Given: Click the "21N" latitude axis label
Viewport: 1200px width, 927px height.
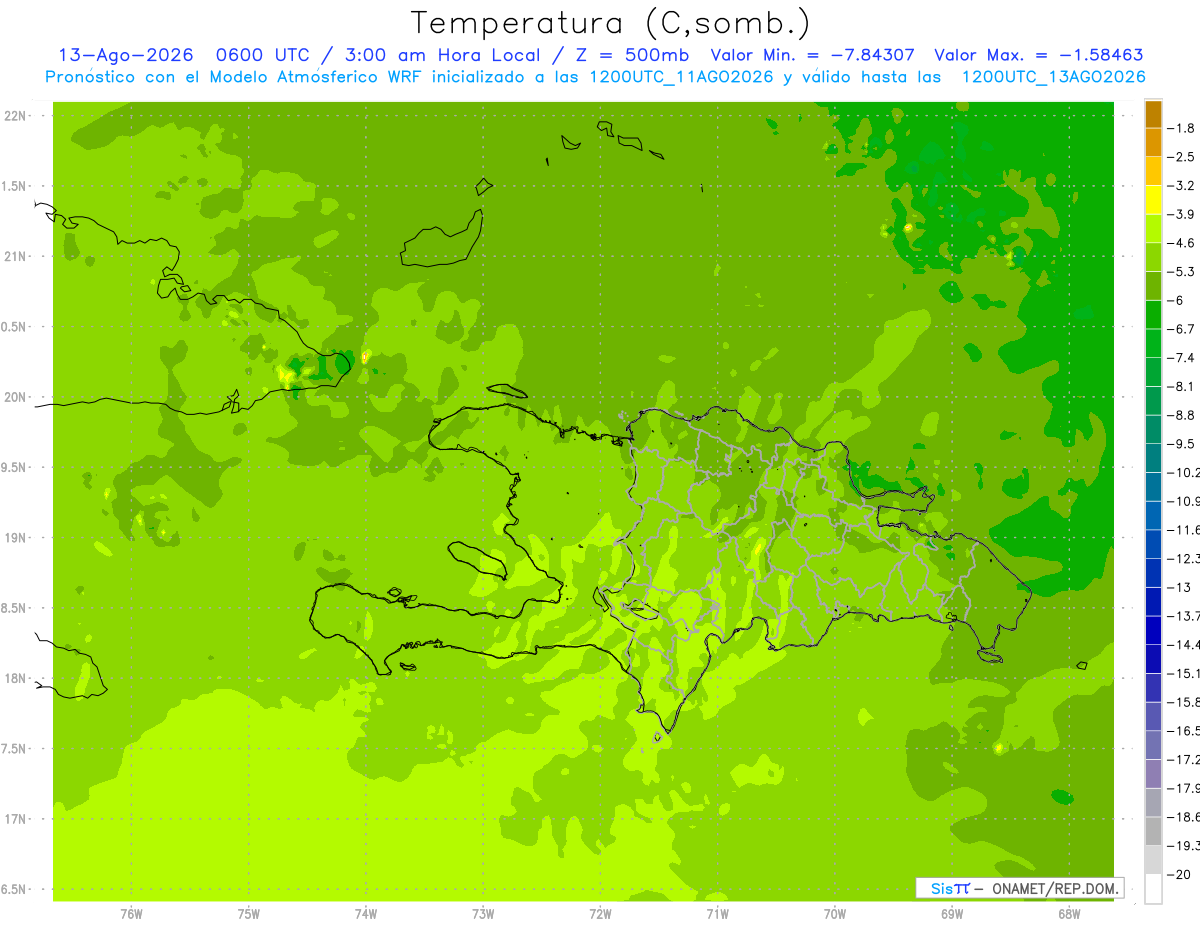Looking at the screenshot, I should [15, 257].
